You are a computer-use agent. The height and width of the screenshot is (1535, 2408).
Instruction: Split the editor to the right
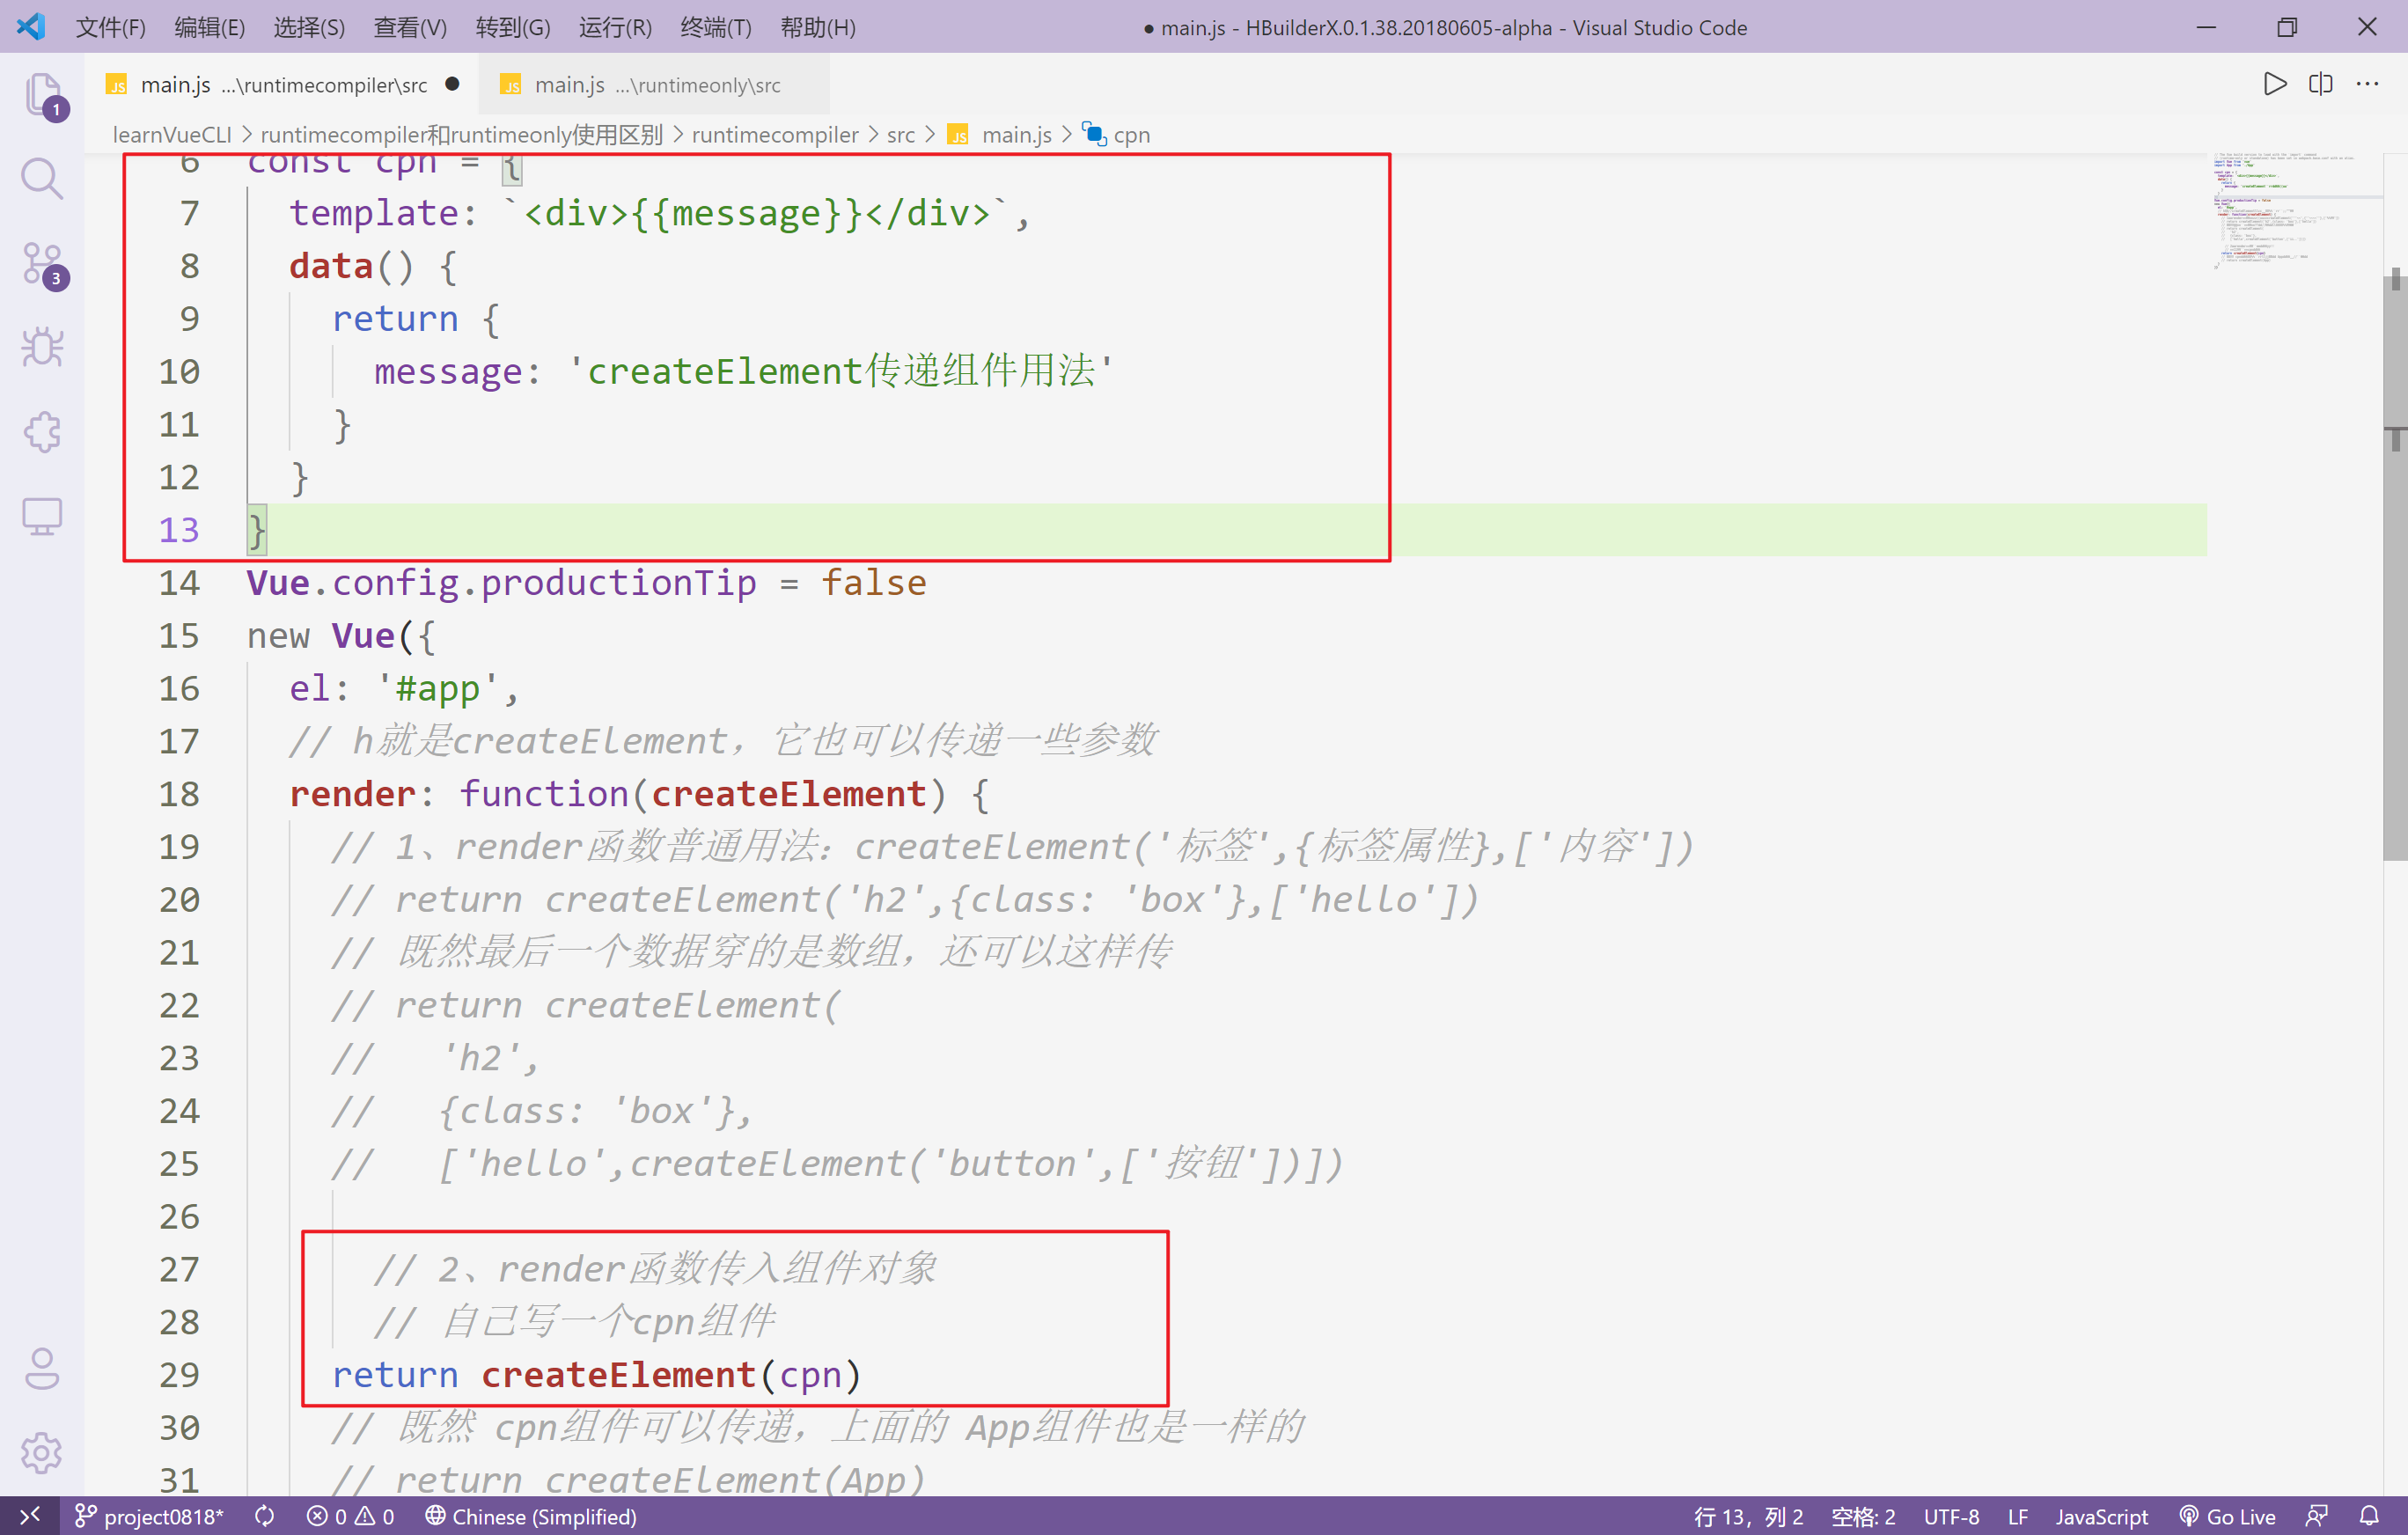(x=2320, y=84)
